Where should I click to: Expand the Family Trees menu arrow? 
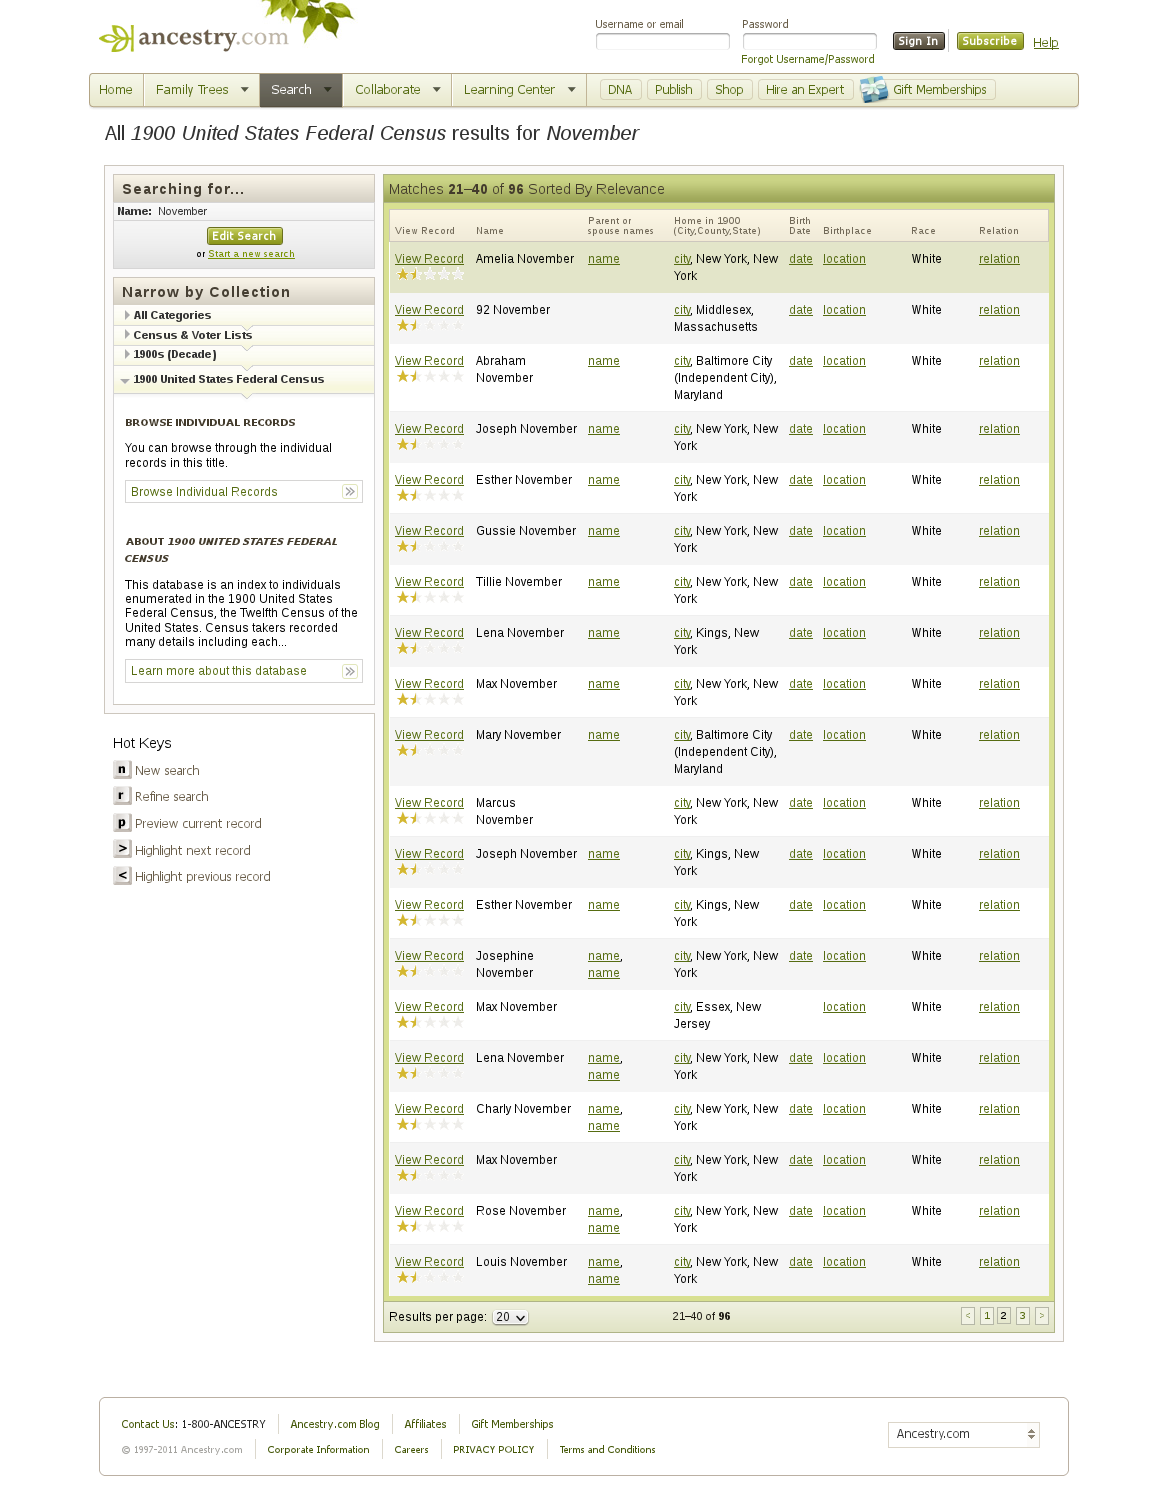tap(244, 90)
